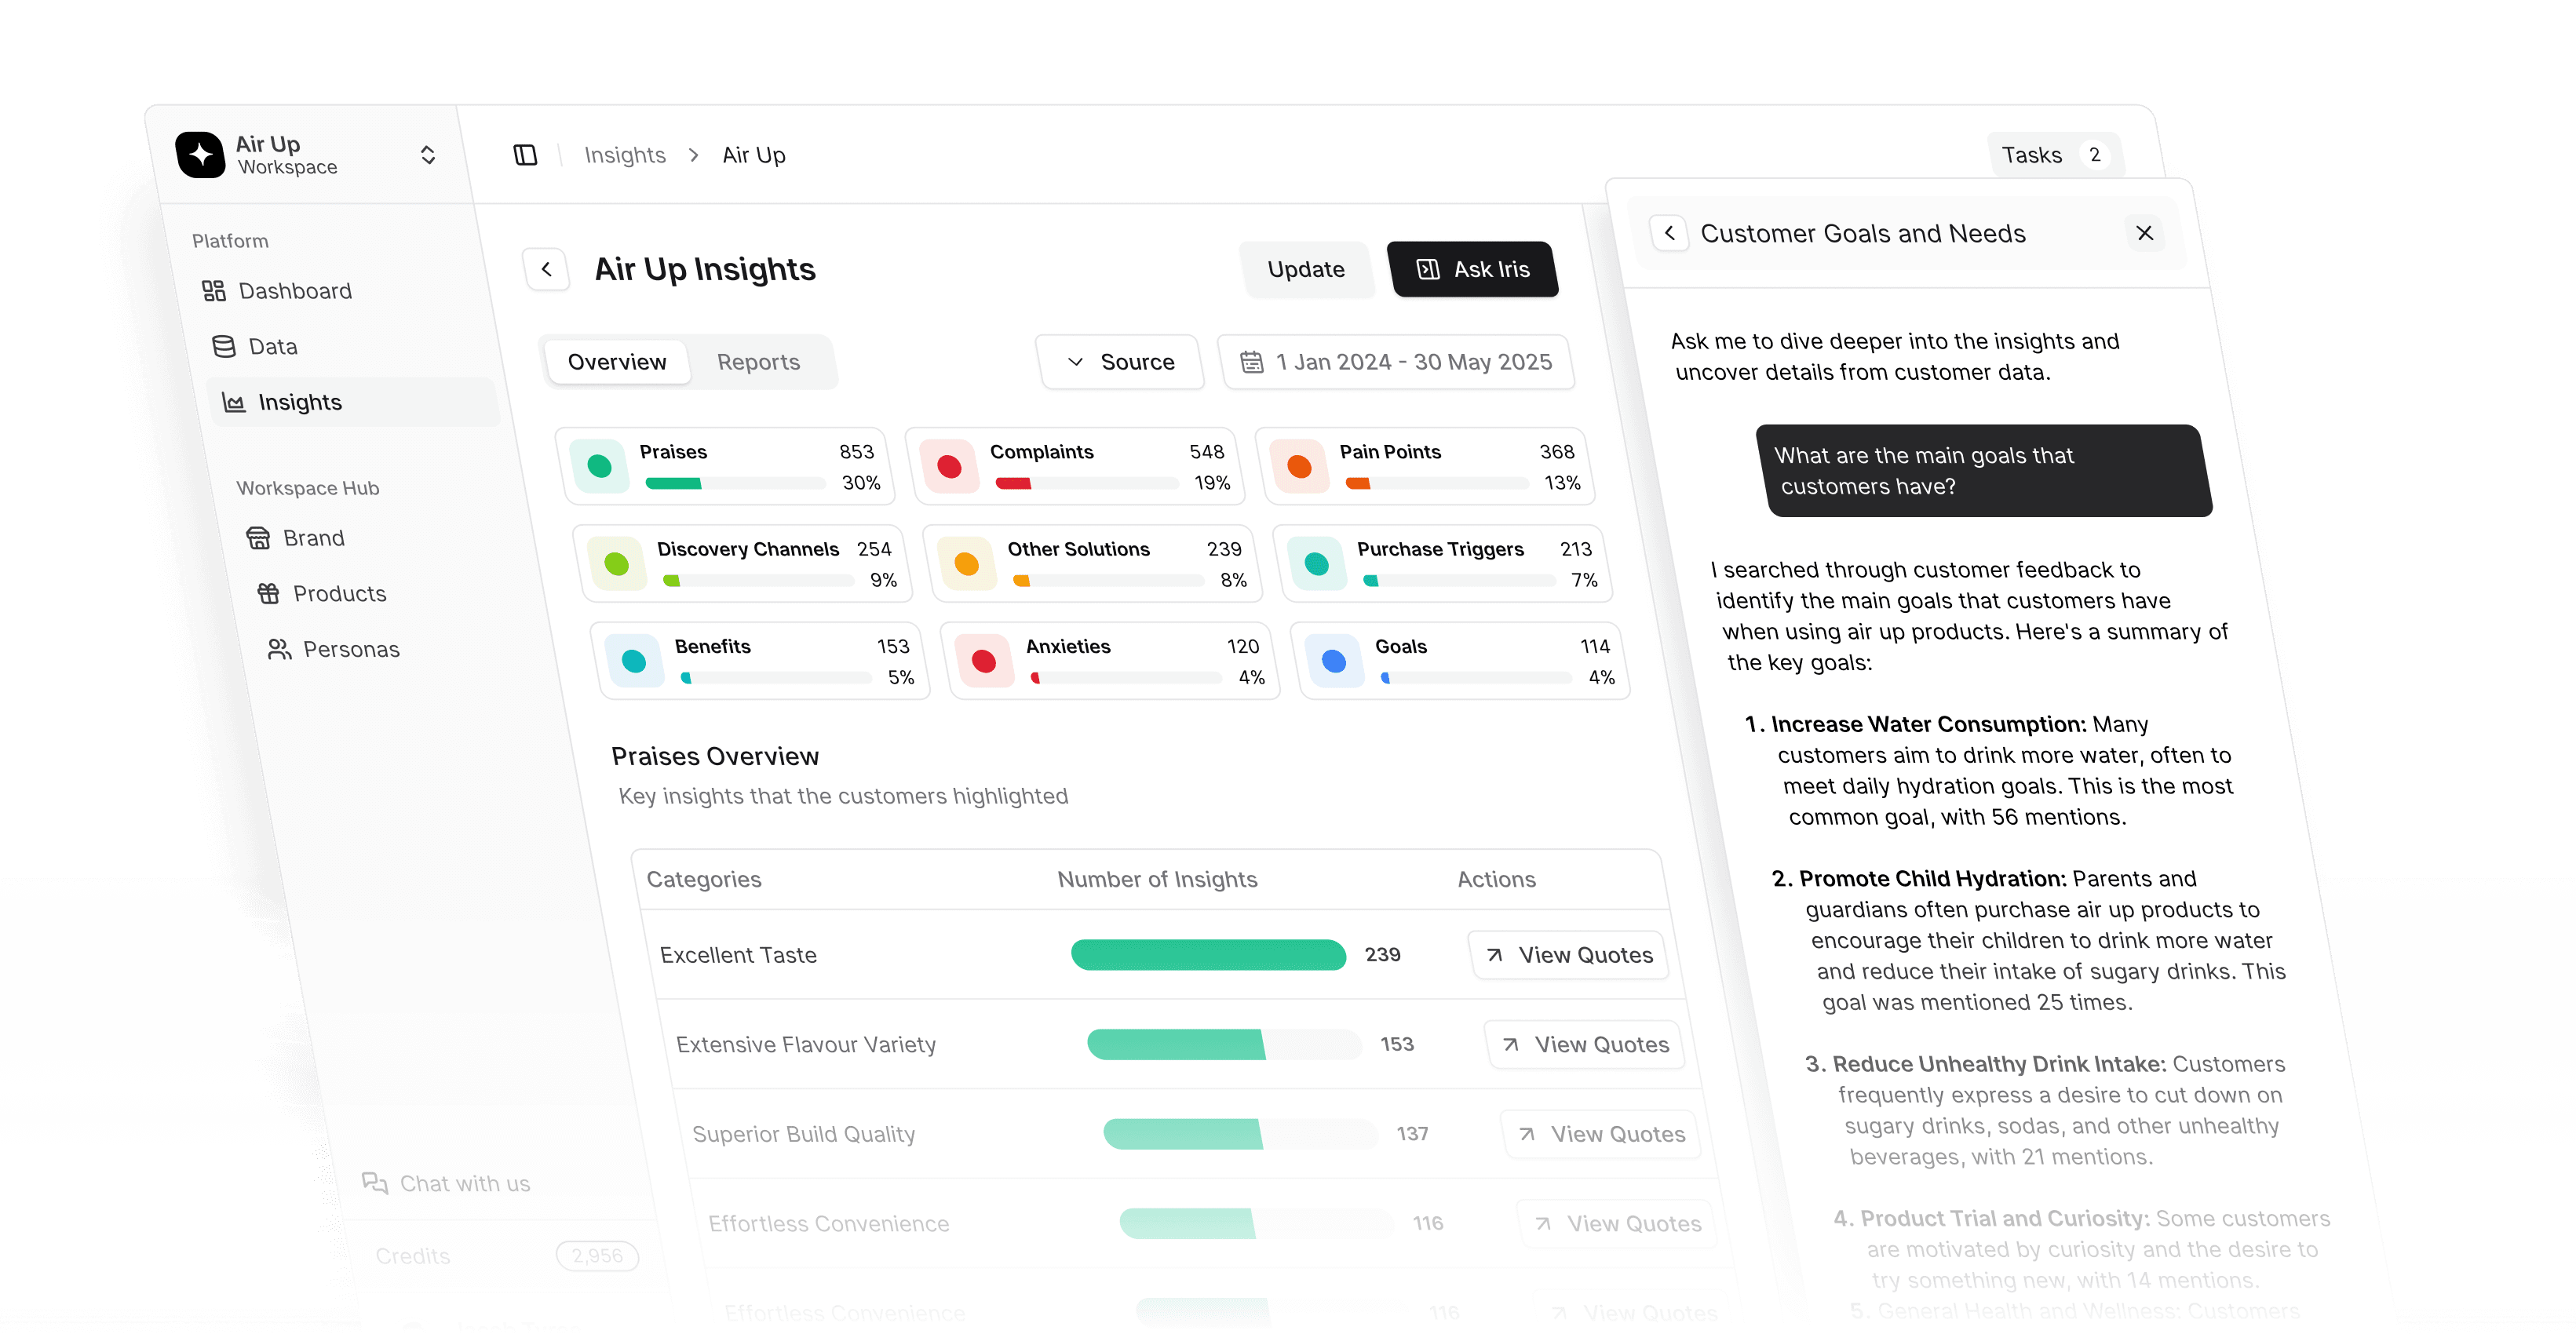Go back in Customer Goals panel
The image size is (2576, 1334).
[1669, 233]
